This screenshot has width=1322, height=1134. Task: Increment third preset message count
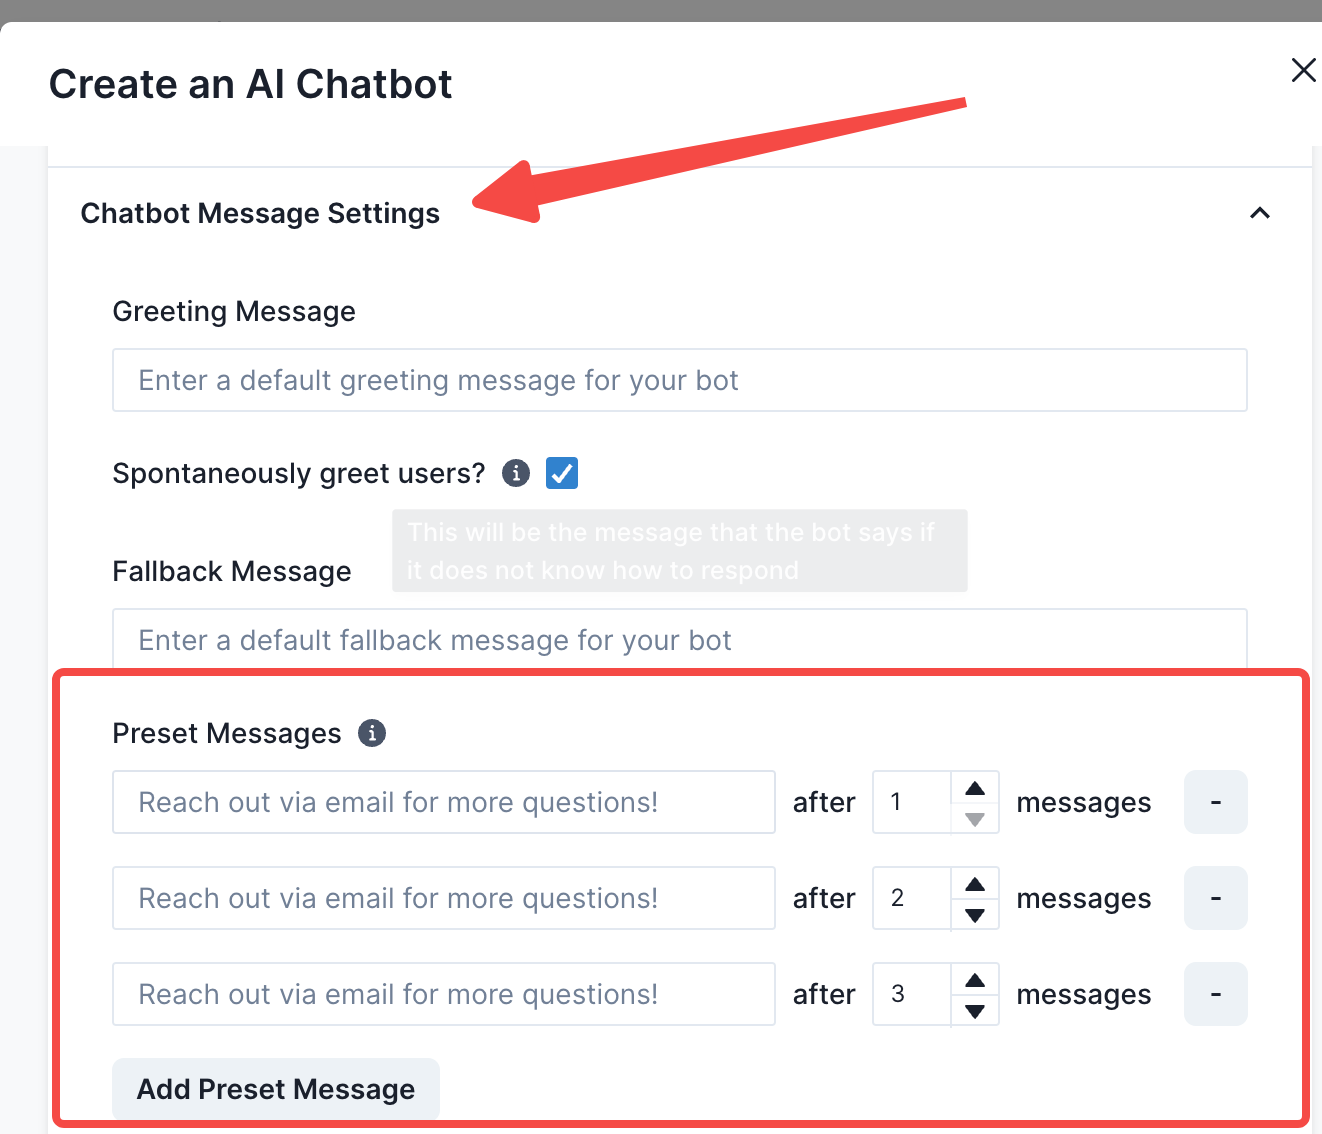975,980
